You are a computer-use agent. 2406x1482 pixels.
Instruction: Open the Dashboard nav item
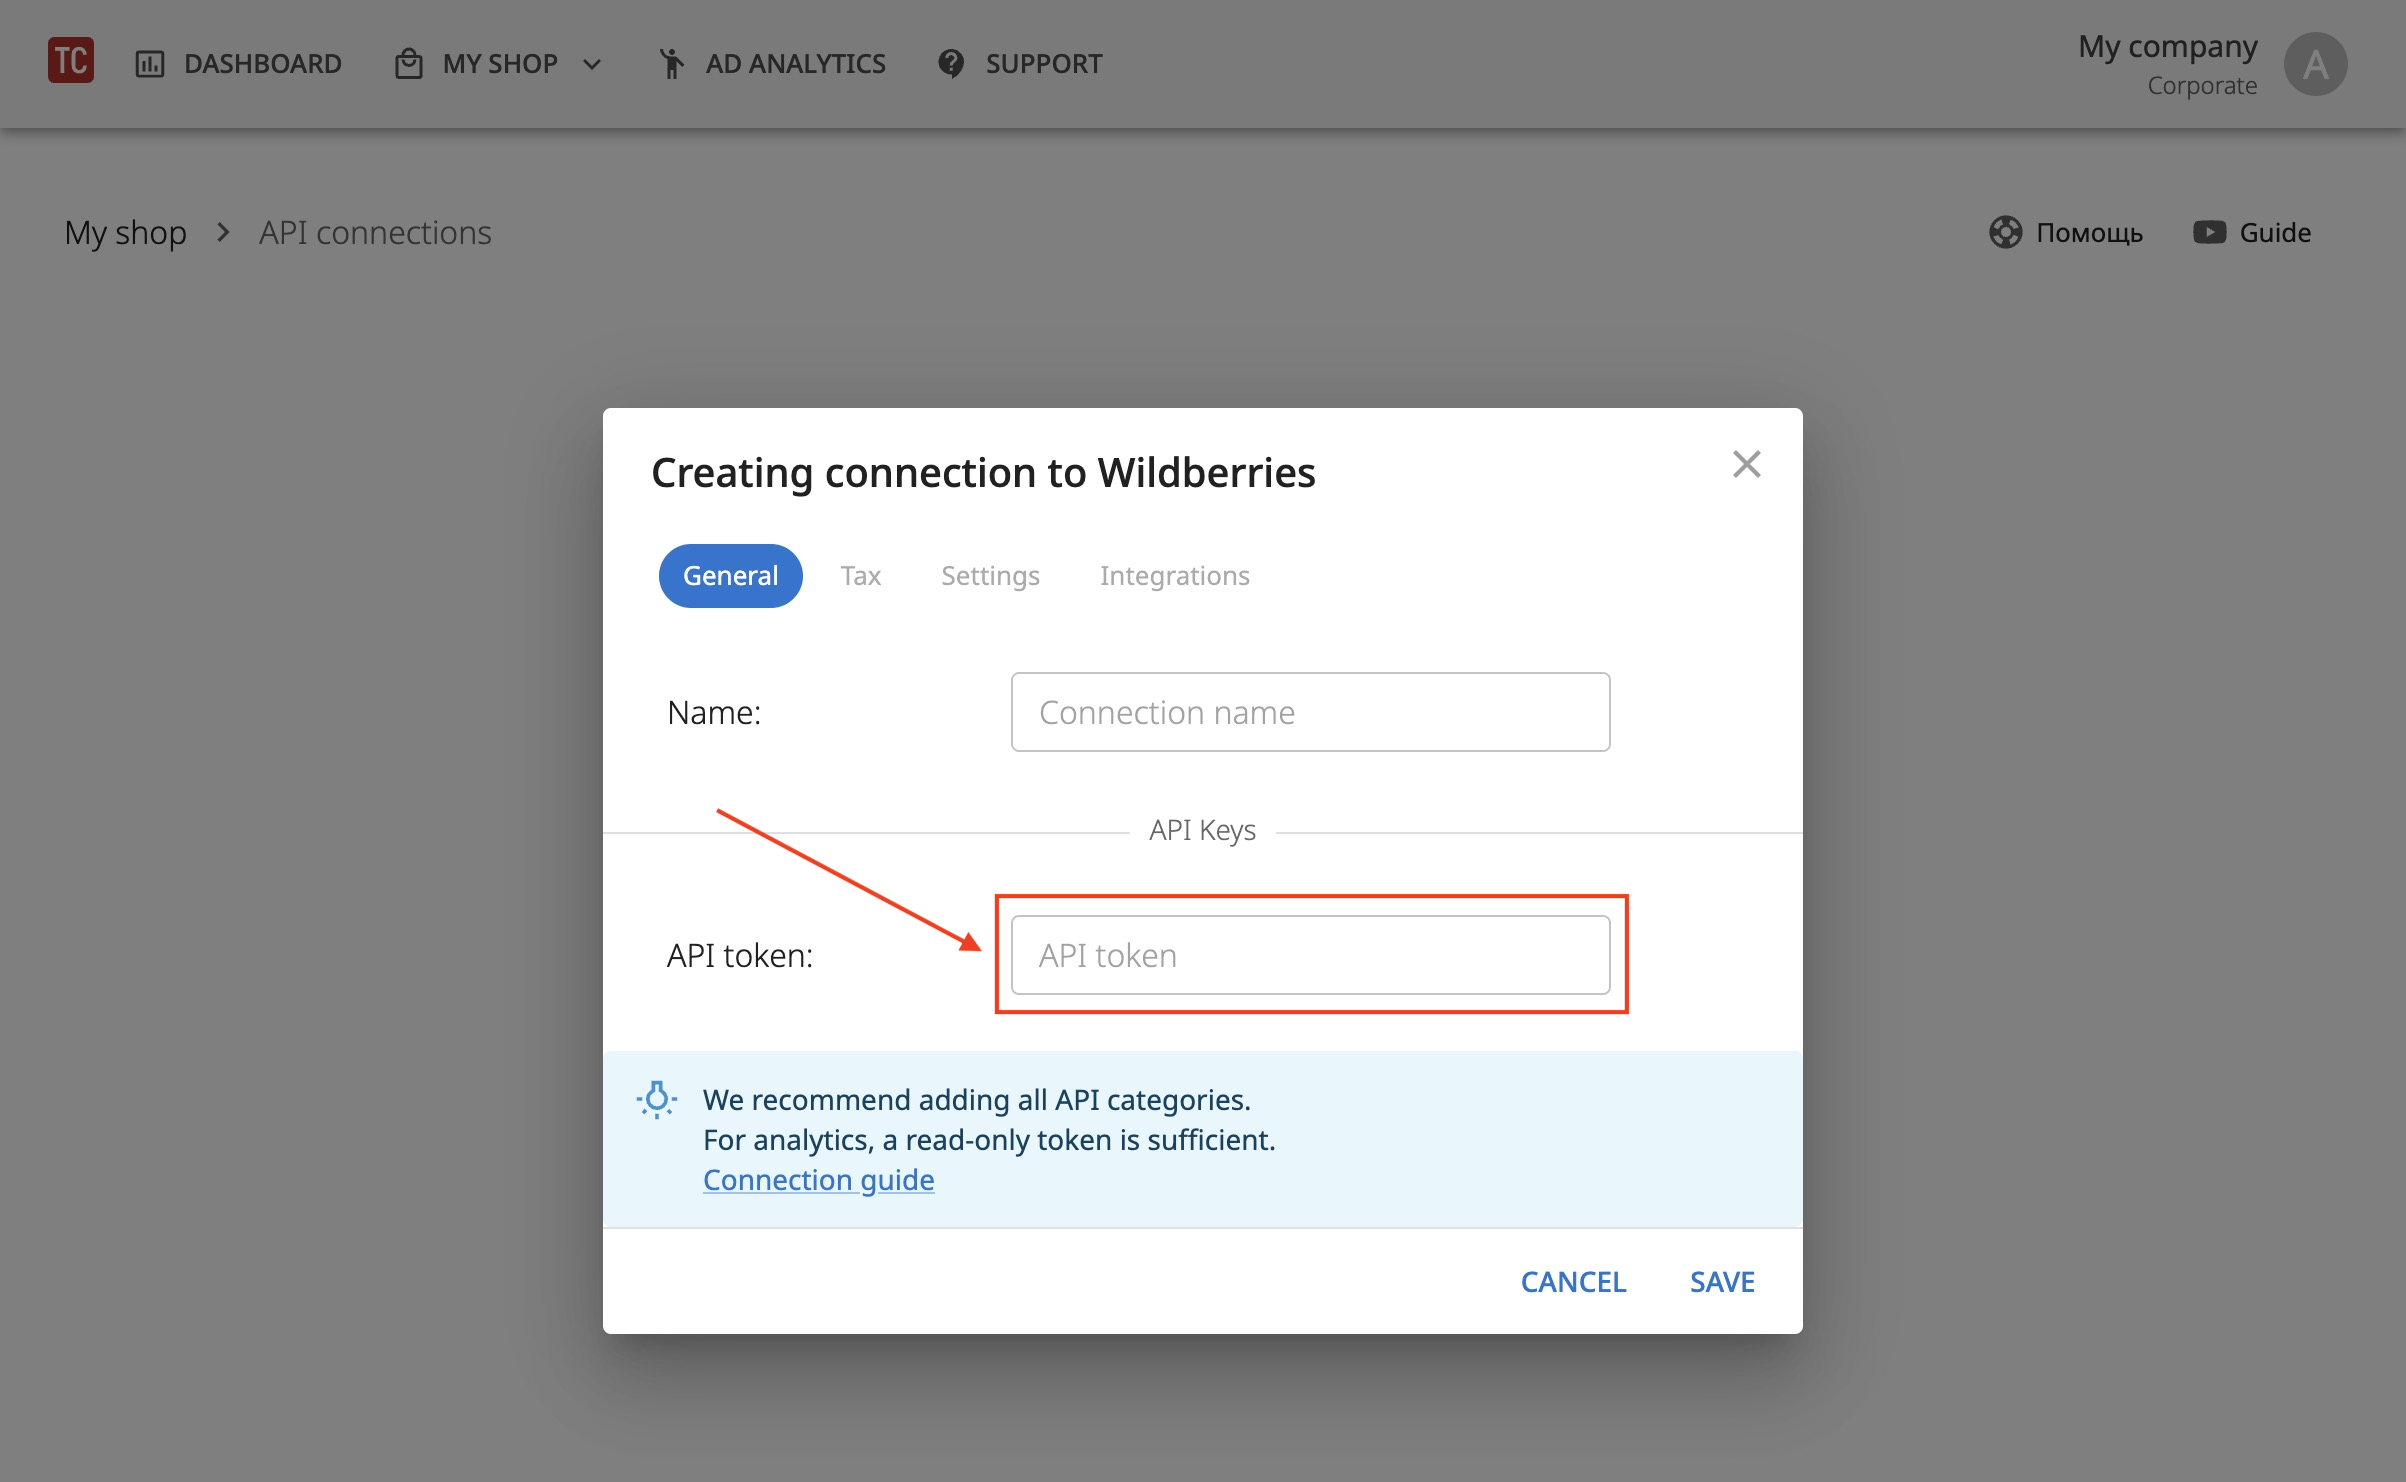pos(238,63)
